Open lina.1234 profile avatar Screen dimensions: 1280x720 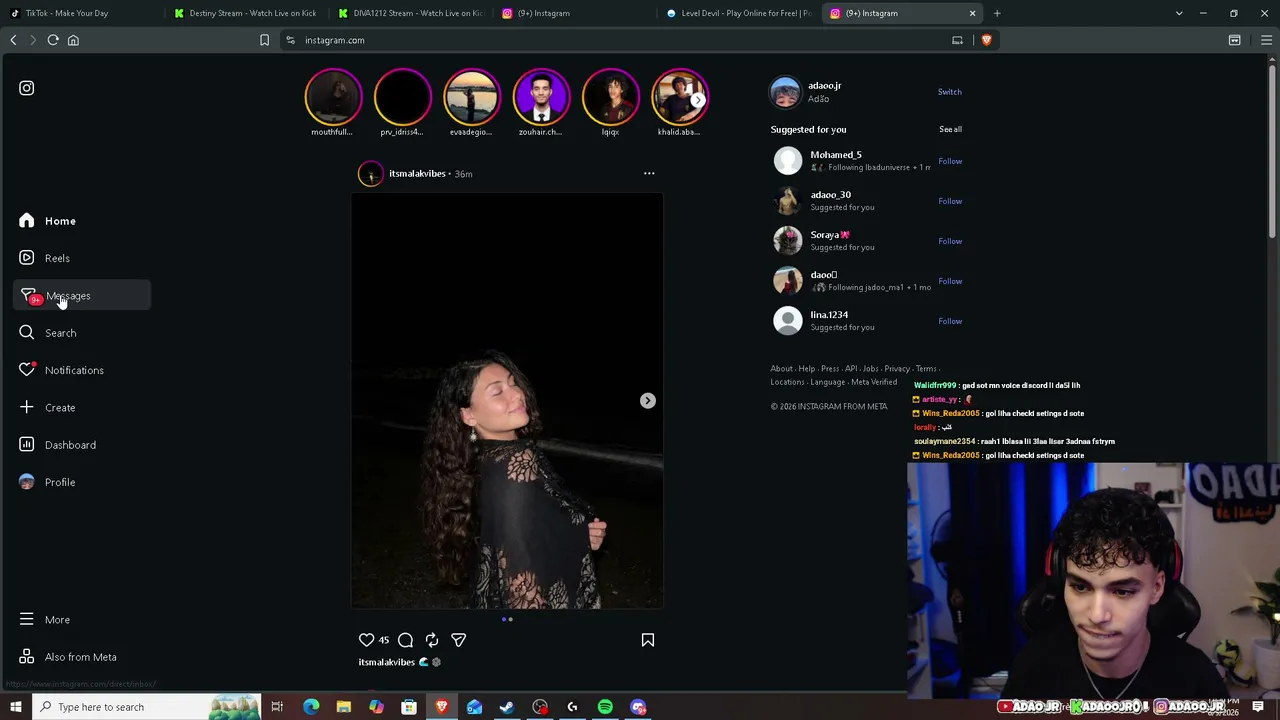pos(788,320)
